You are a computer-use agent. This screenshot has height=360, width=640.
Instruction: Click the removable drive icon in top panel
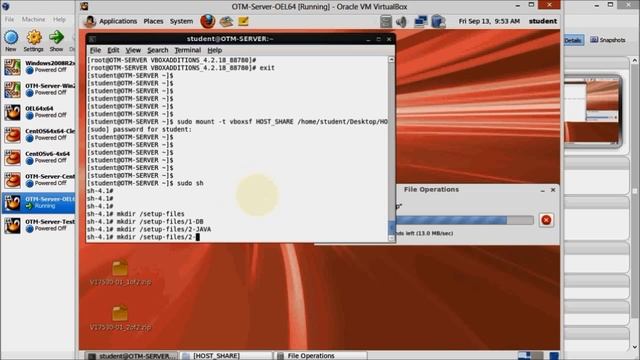pyautogui.click(x=438, y=21)
